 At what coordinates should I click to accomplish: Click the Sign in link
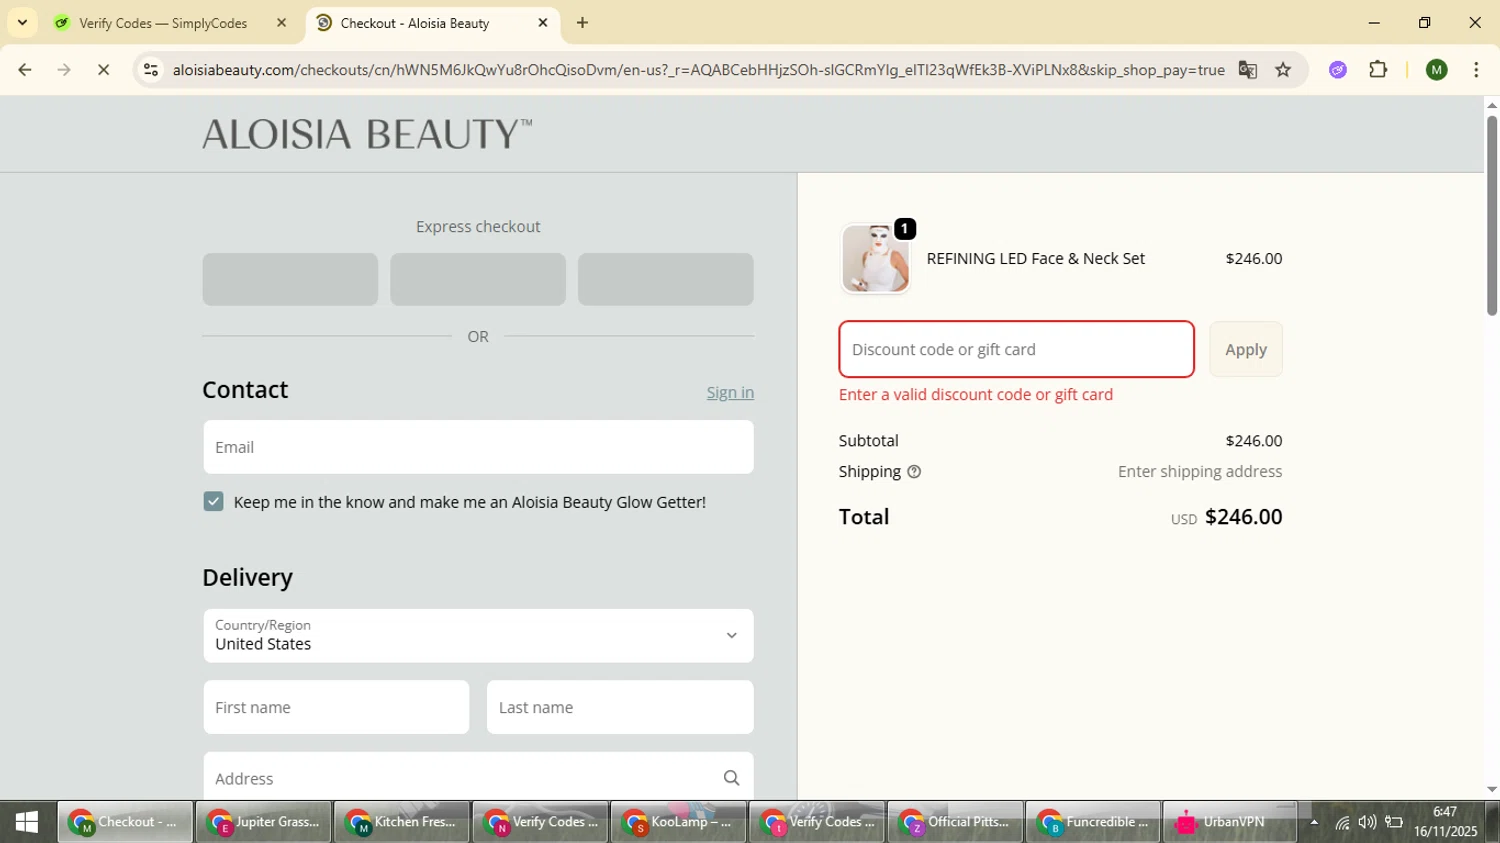pyautogui.click(x=730, y=393)
